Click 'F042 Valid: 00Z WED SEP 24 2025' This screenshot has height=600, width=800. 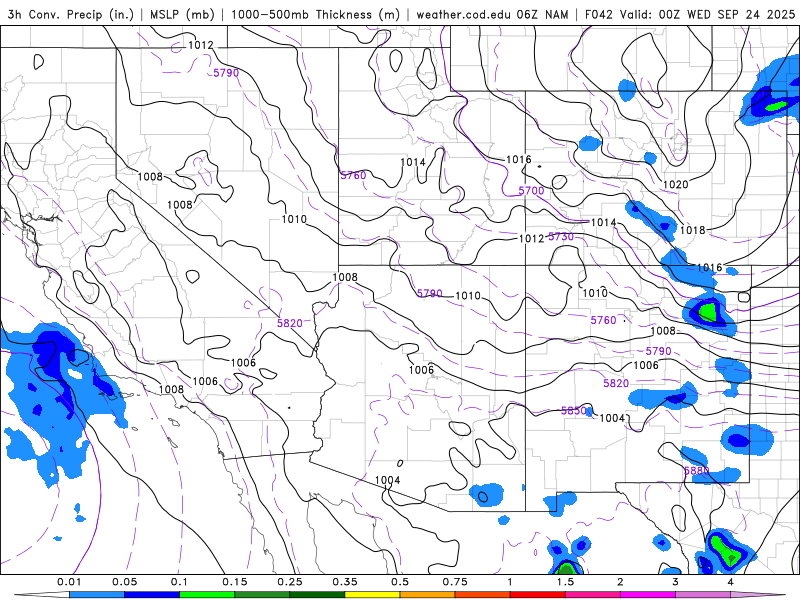690,14
